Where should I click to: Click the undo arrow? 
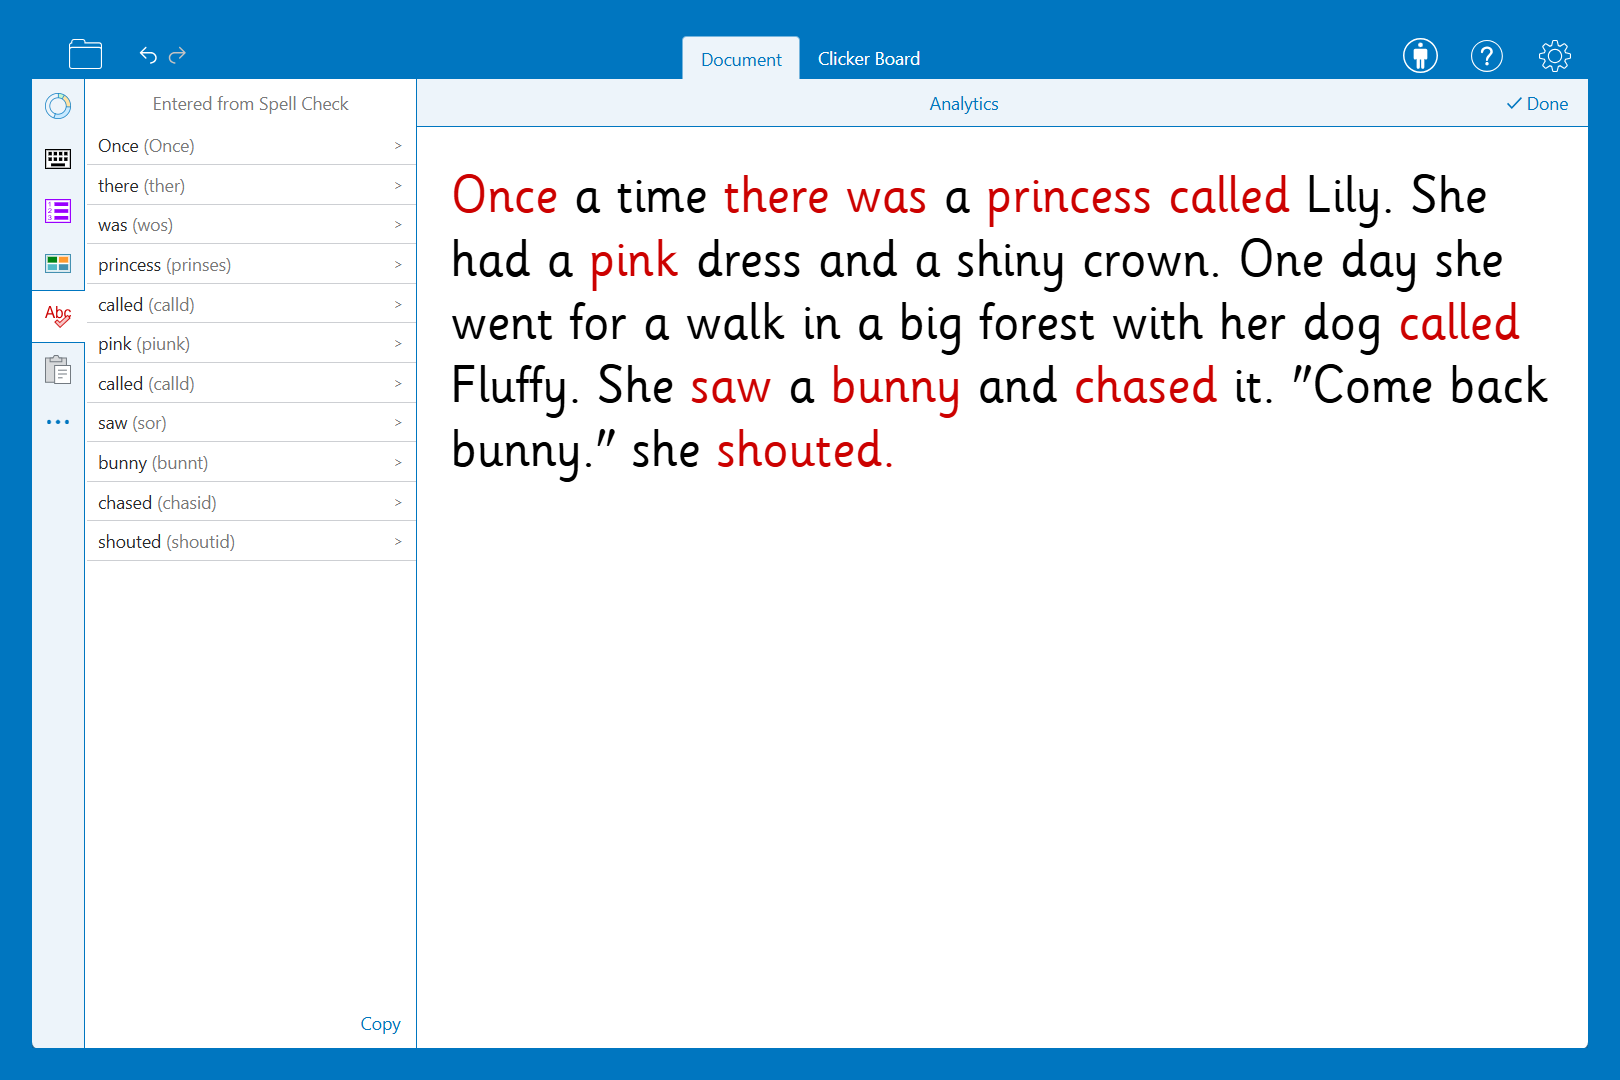[148, 55]
